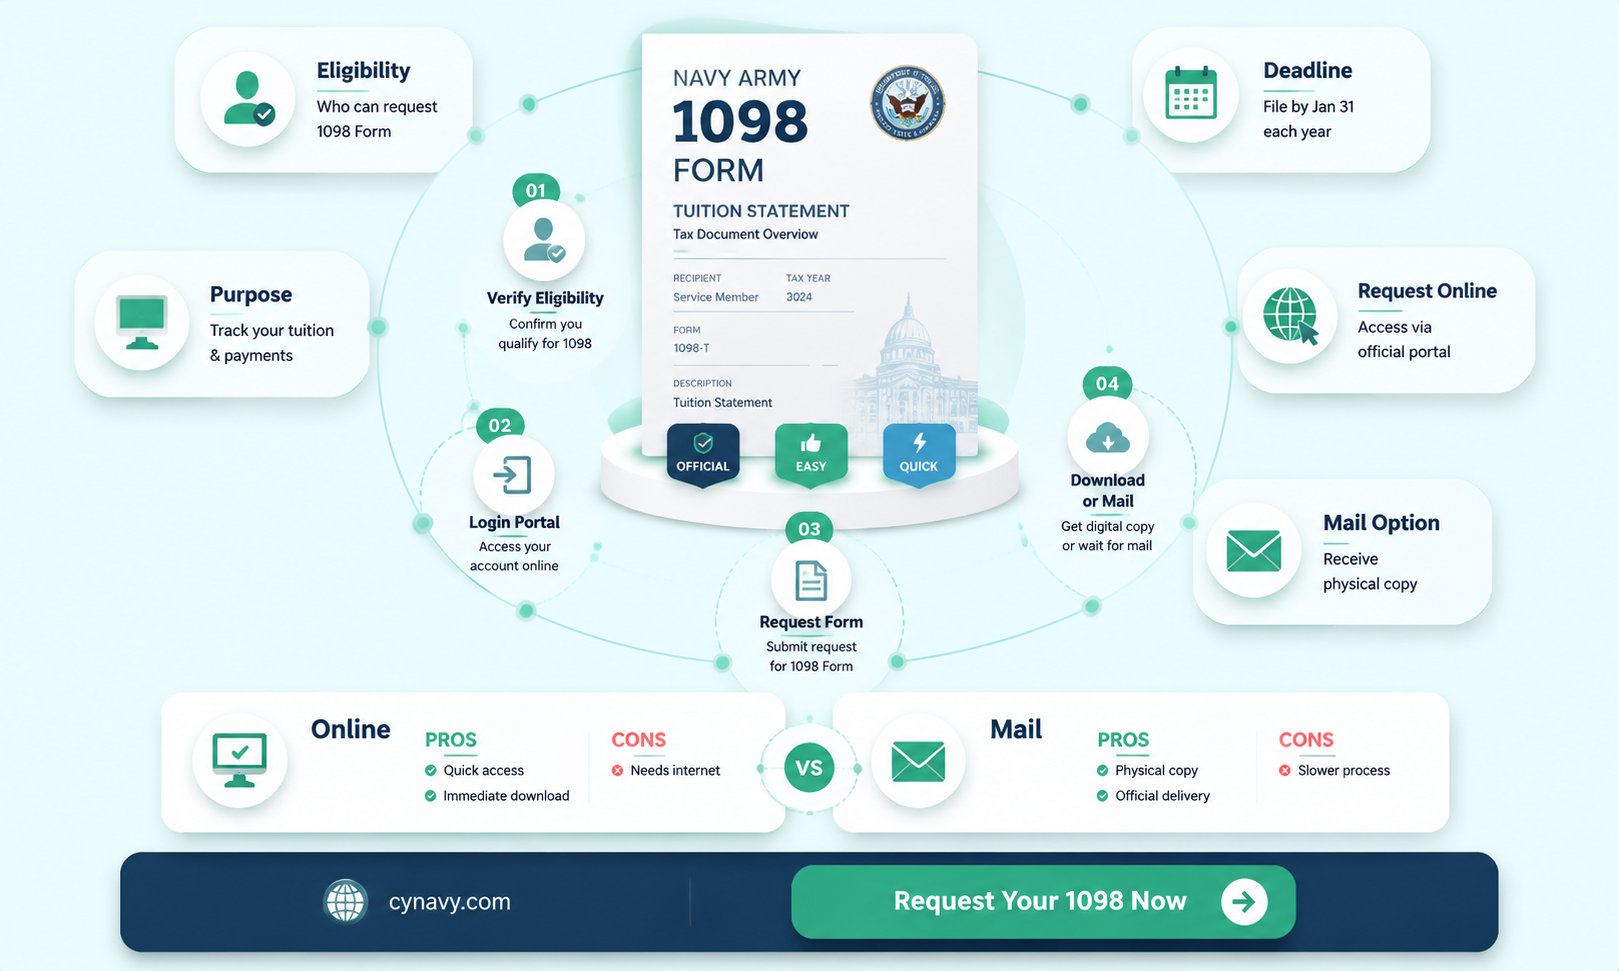Click the Mail comparison title
Image resolution: width=1619 pixels, height=971 pixels.
pos(1016,729)
